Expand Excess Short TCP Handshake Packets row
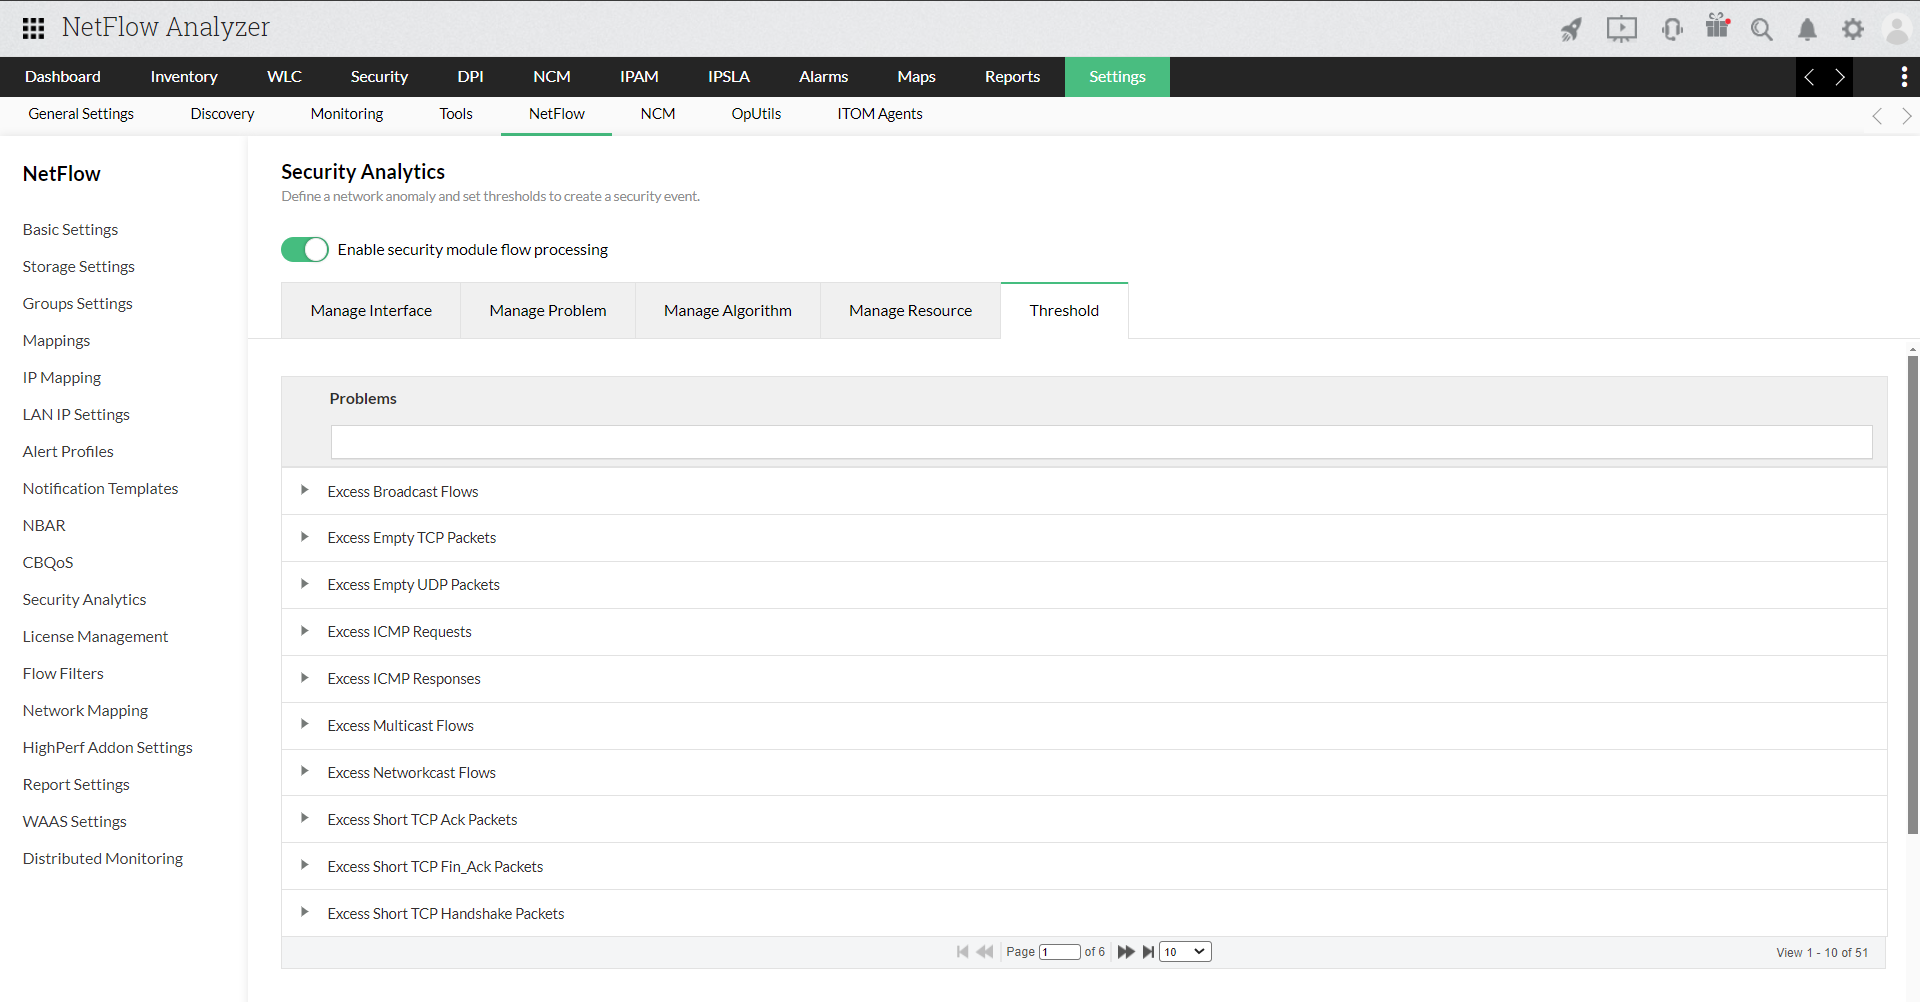The image size is (1920, 1002). pos(304,912)
